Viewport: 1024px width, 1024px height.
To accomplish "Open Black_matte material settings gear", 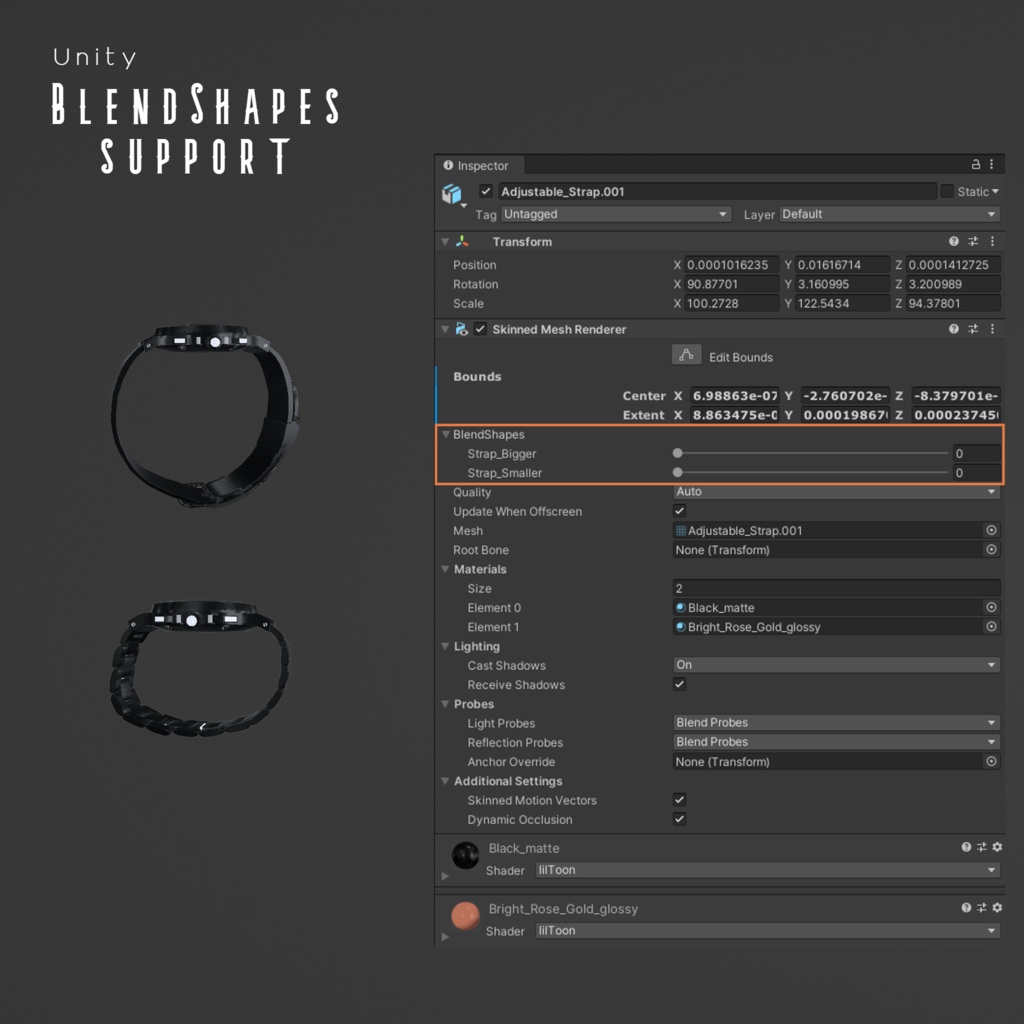I will tap(997, 847).
